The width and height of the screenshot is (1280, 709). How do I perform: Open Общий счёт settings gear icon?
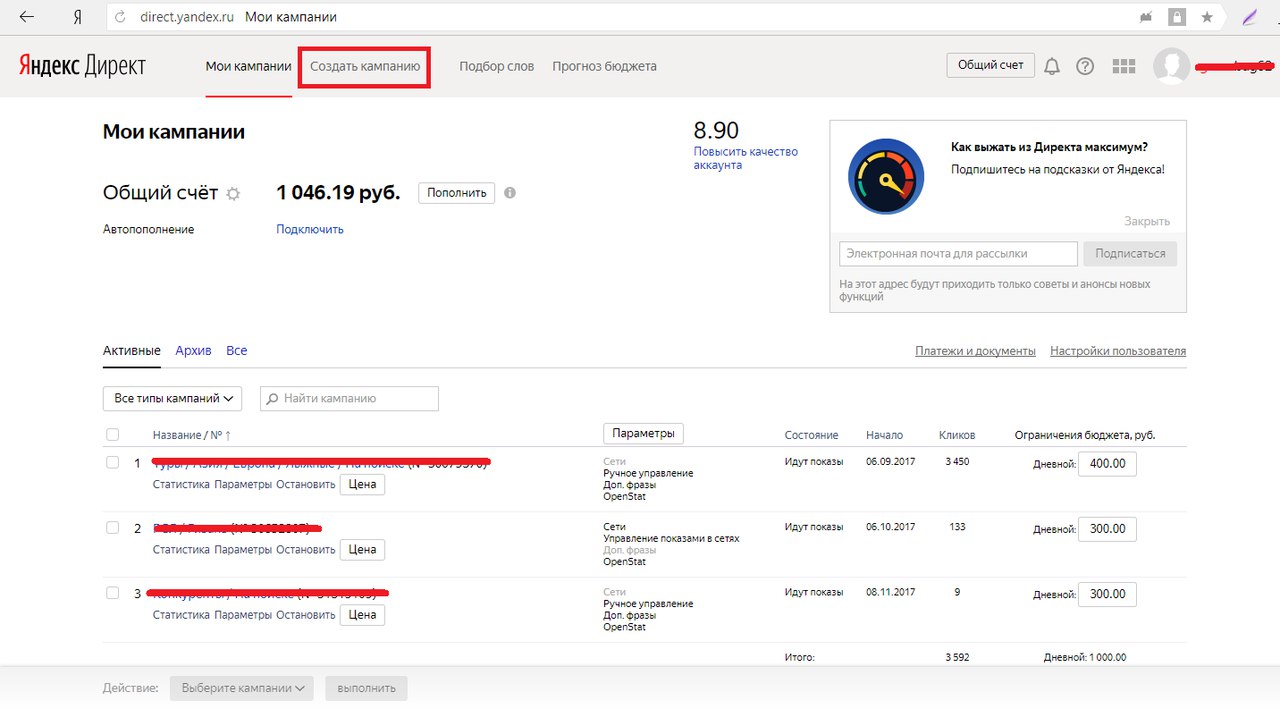pyautogui.click(x=233, y=194)
